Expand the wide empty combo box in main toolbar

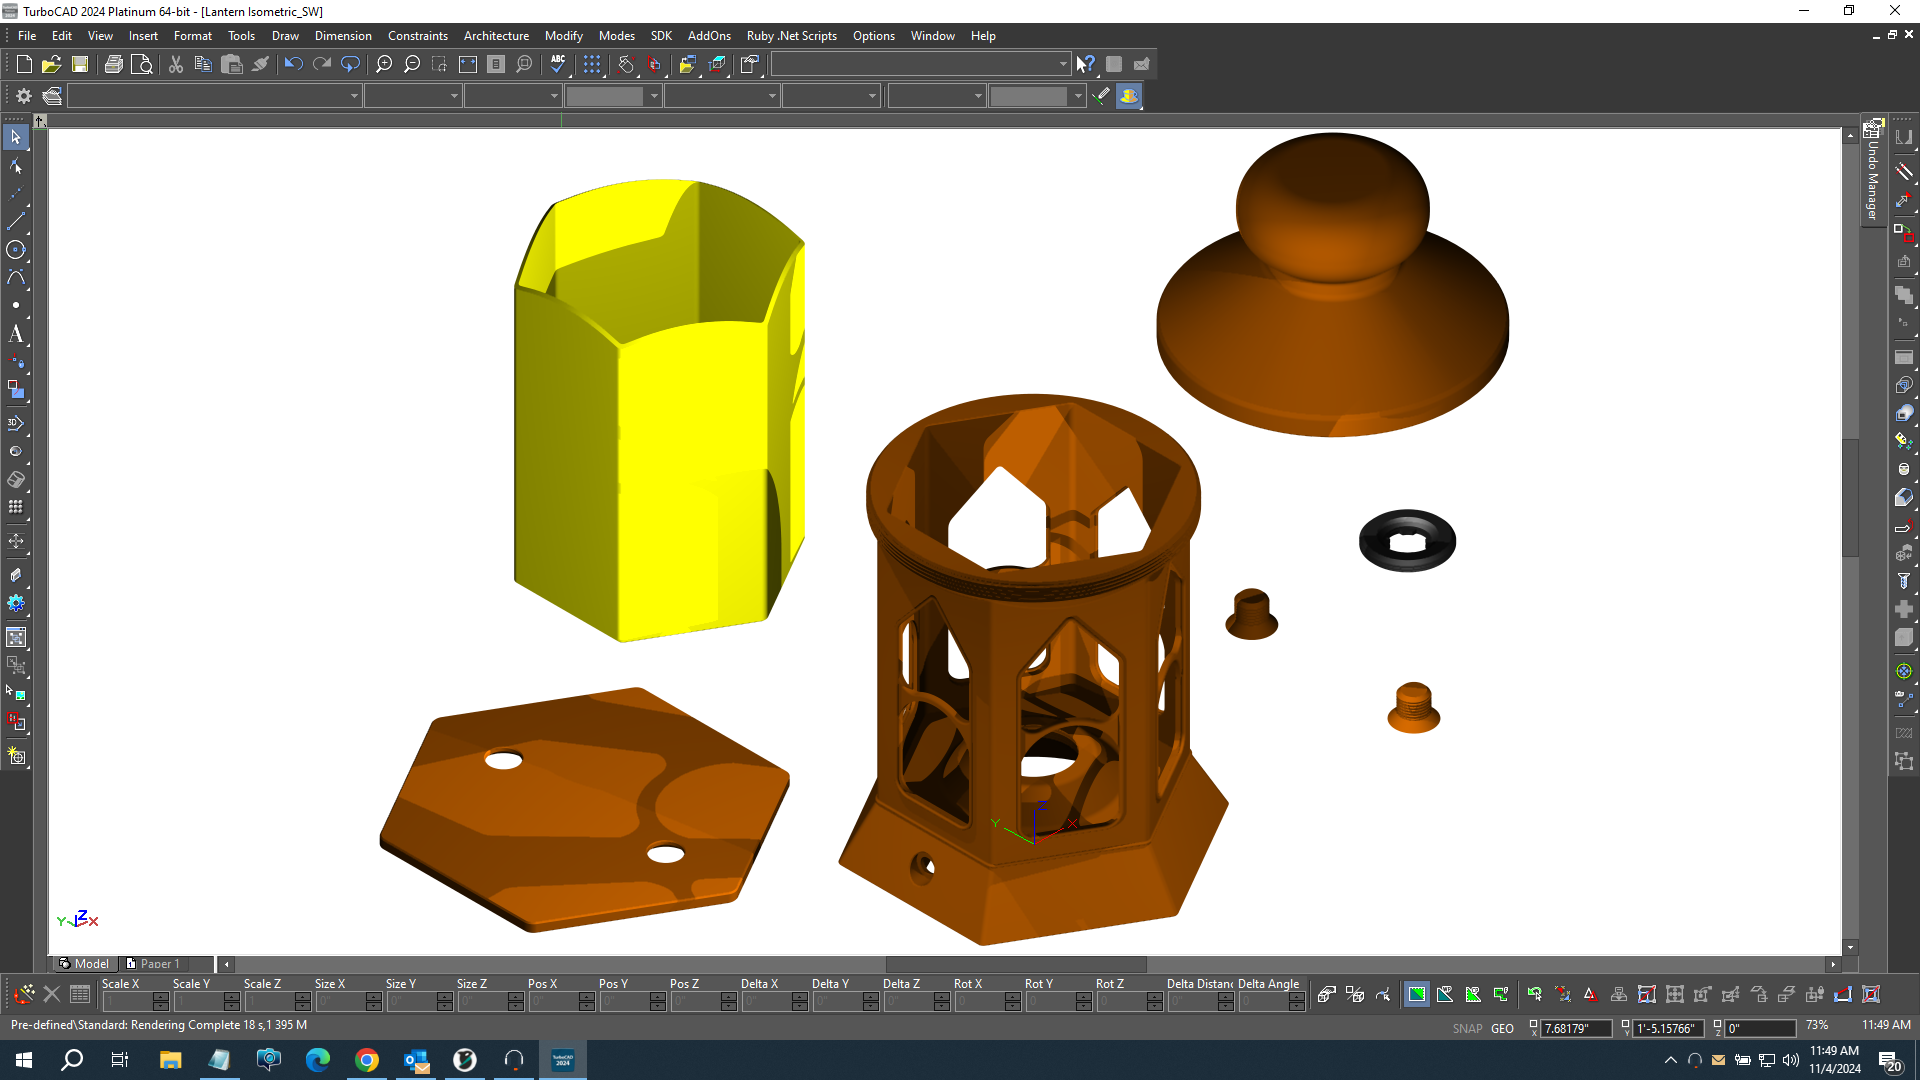click(921, 64)
